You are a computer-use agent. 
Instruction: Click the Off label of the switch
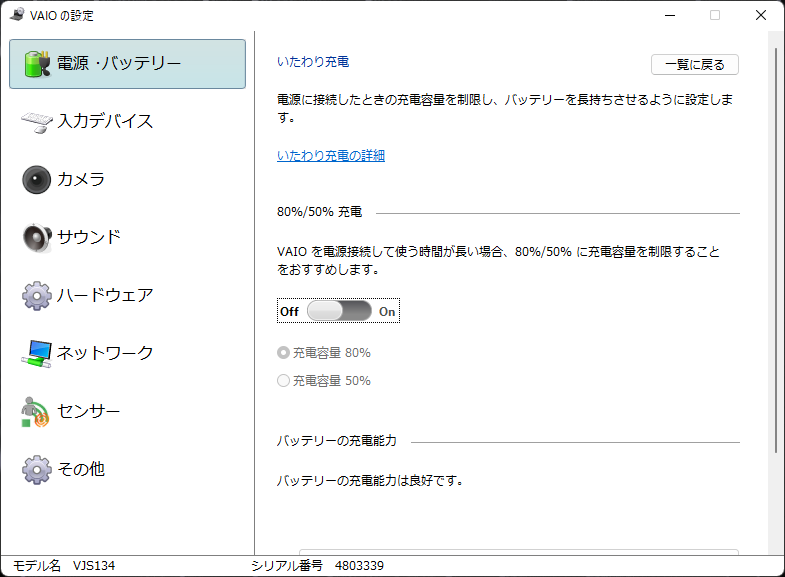pos(289,312)
